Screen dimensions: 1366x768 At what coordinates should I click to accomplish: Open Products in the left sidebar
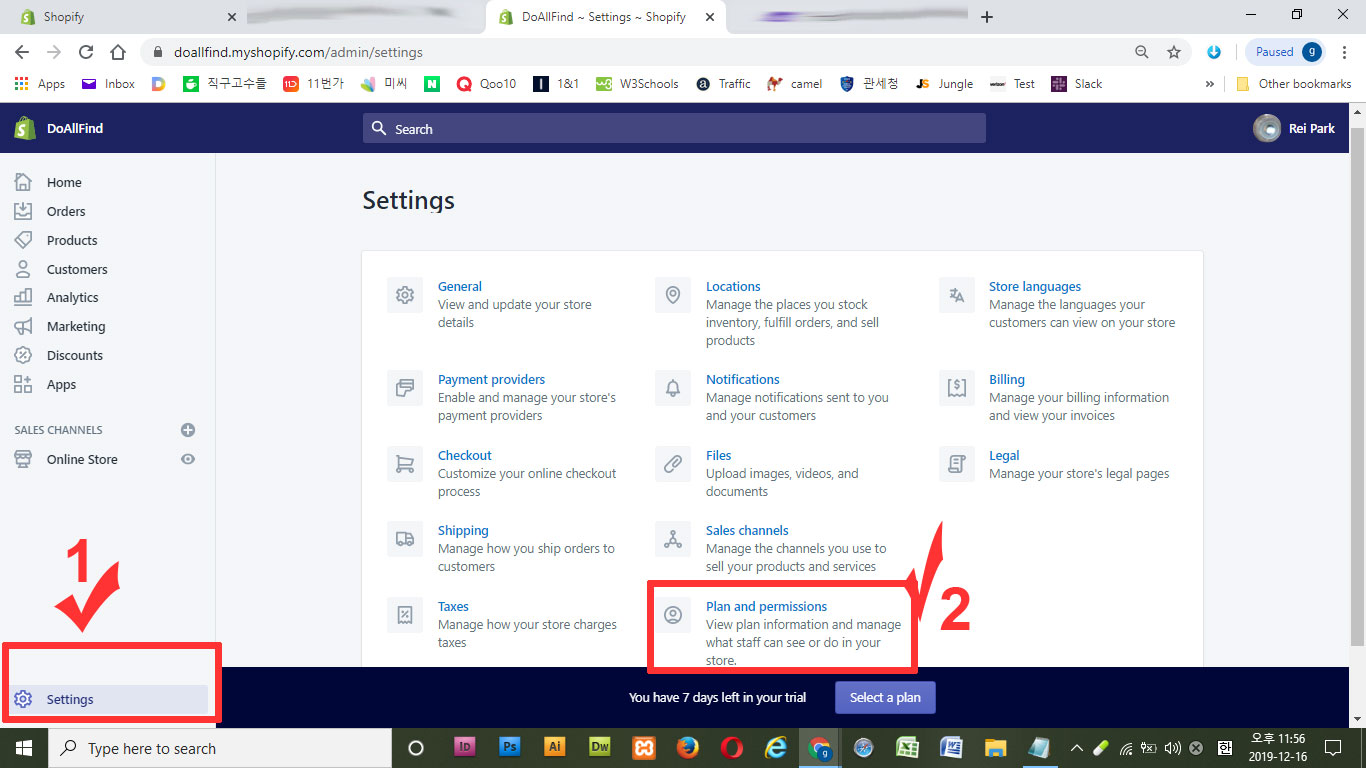72,240
